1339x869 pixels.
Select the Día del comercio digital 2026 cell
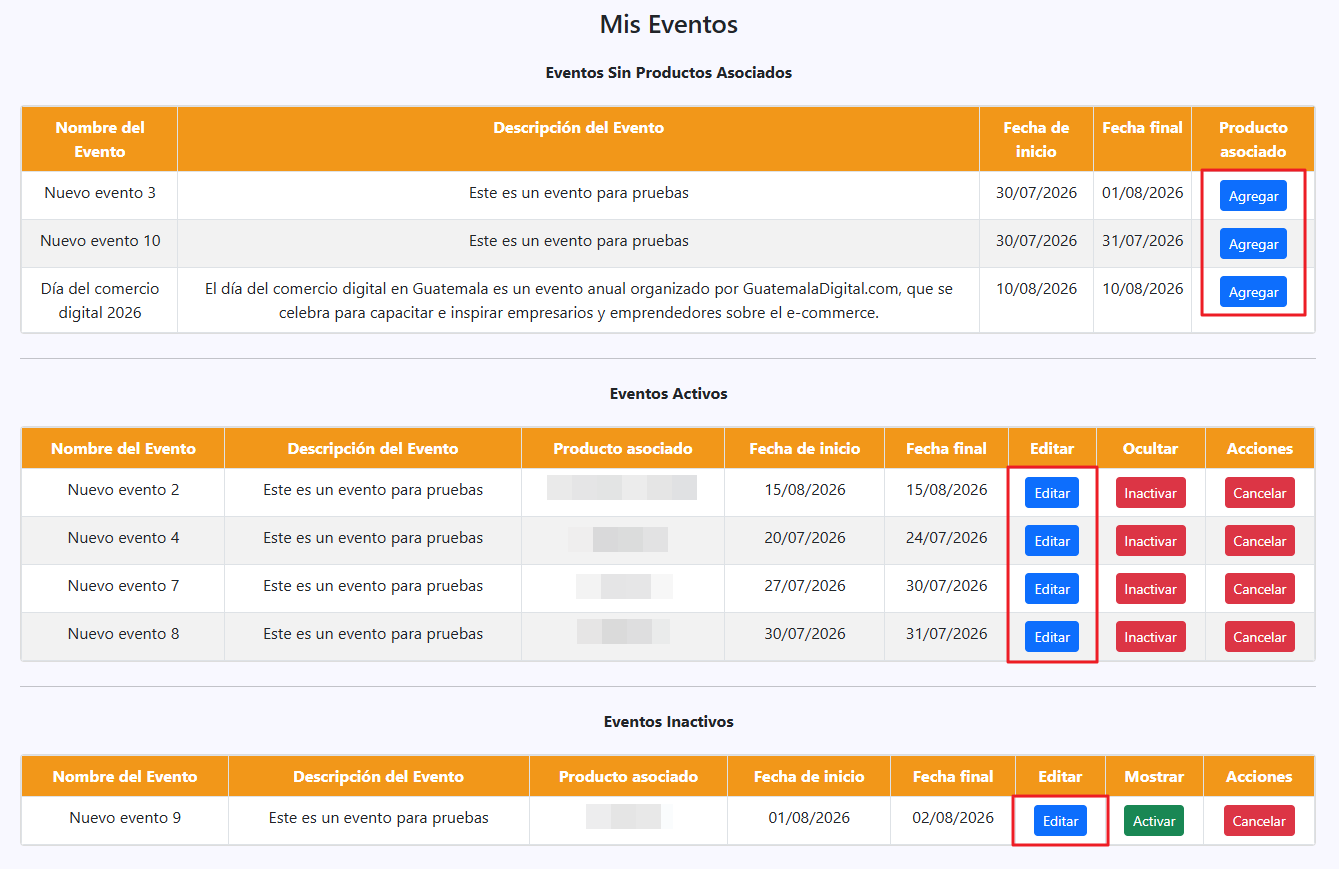tap(100, 300)
